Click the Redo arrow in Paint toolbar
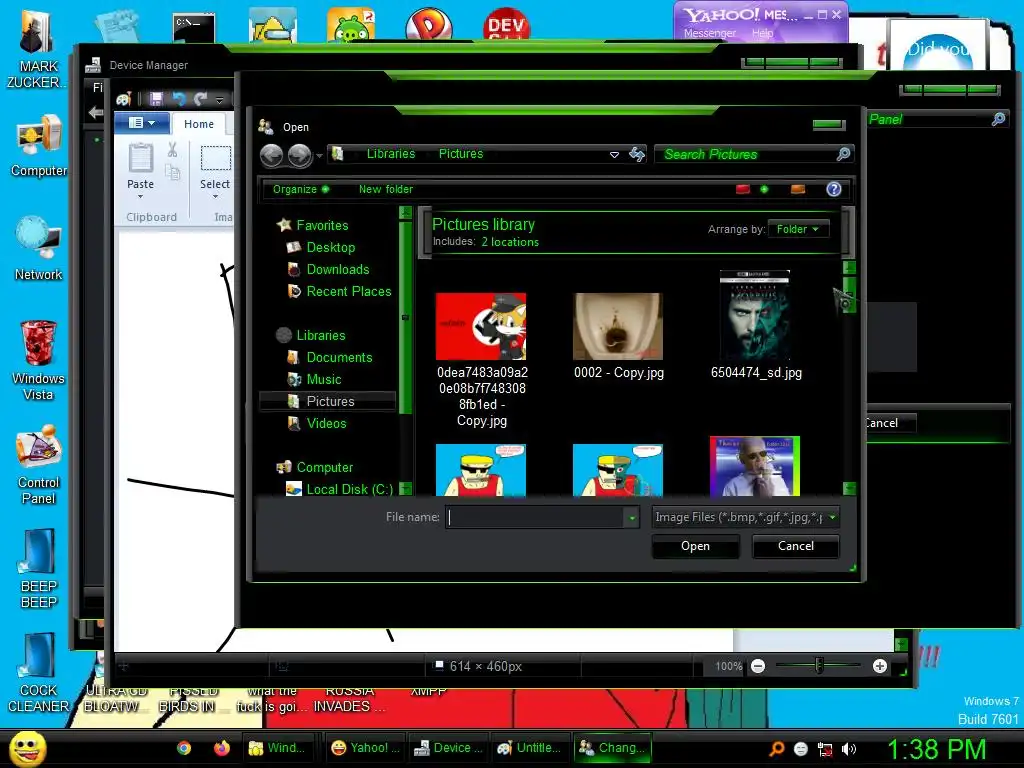This screenshot has height=768, width=1024. (x=200, y=99)
